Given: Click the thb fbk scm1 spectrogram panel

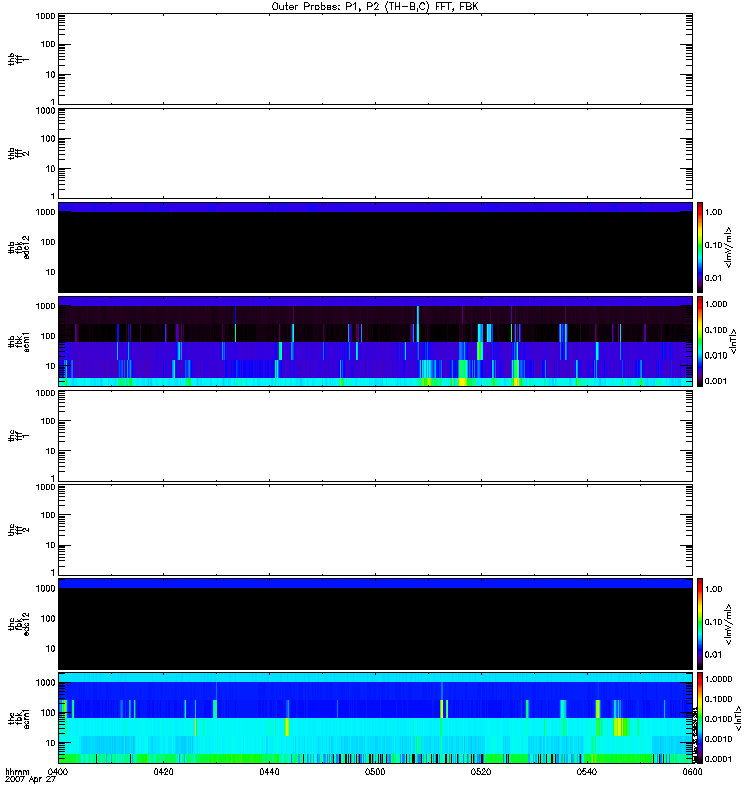Looking at the screenshot, I should pos(375,341).
